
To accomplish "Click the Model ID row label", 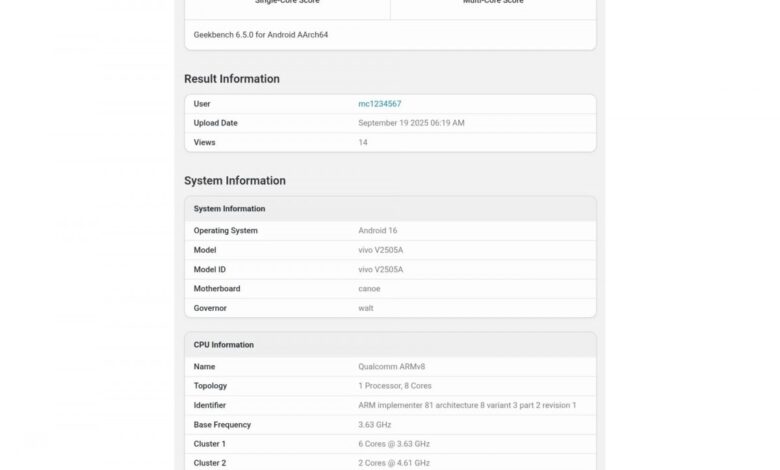I will pos(211,270).
